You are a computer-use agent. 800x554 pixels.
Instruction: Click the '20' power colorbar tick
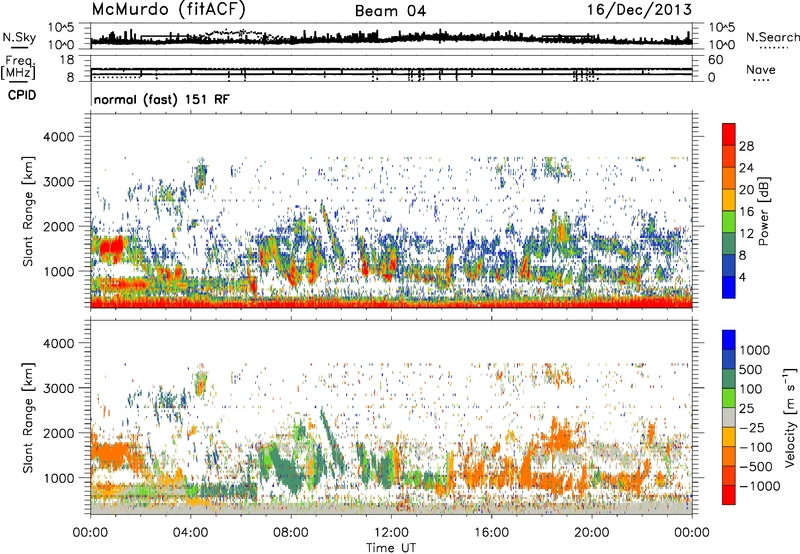[746, 190]
